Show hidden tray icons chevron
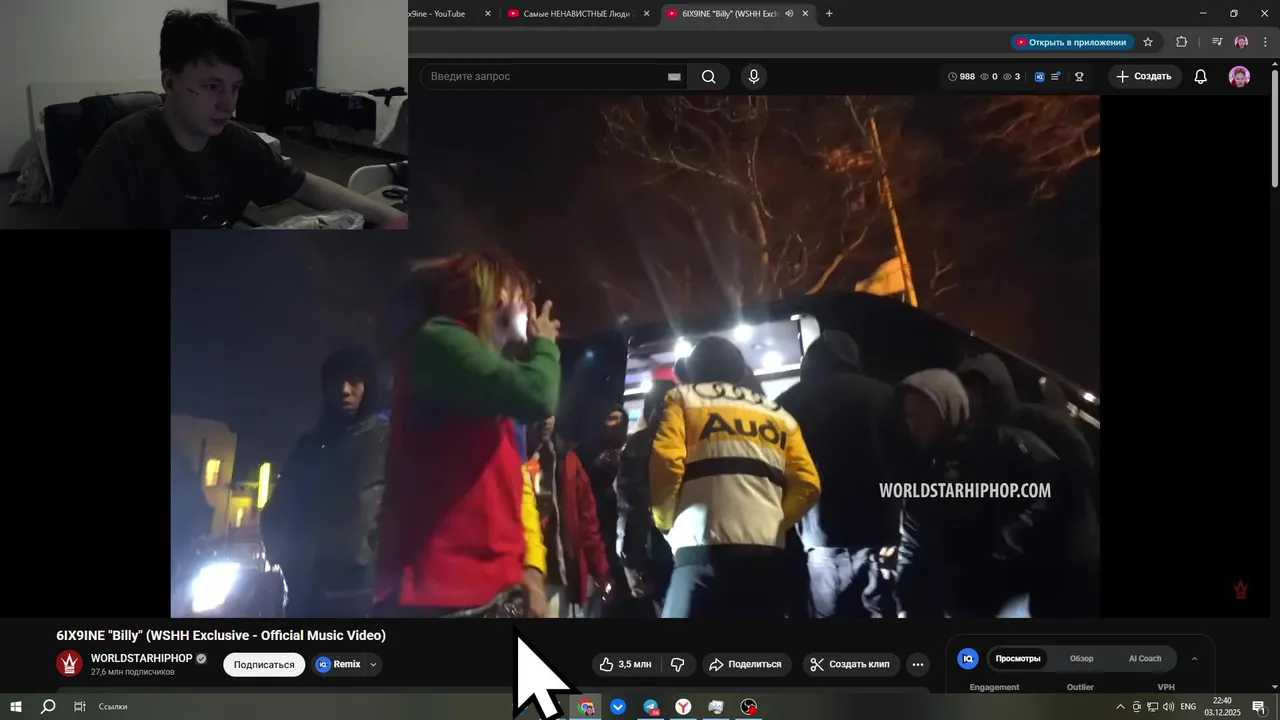The width and height of the screenshot is (1280, 720). click(1120, 707)
